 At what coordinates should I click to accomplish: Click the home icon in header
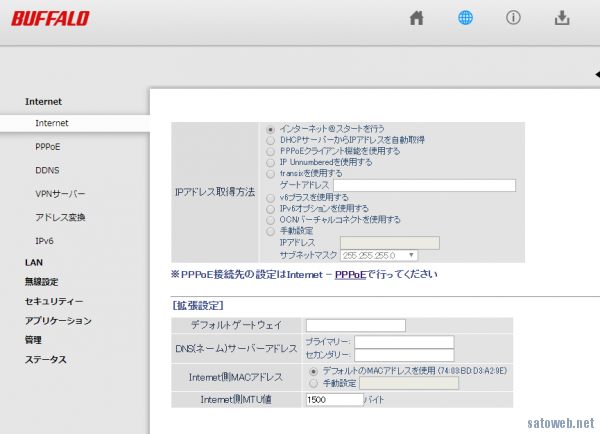pos(417,18)
